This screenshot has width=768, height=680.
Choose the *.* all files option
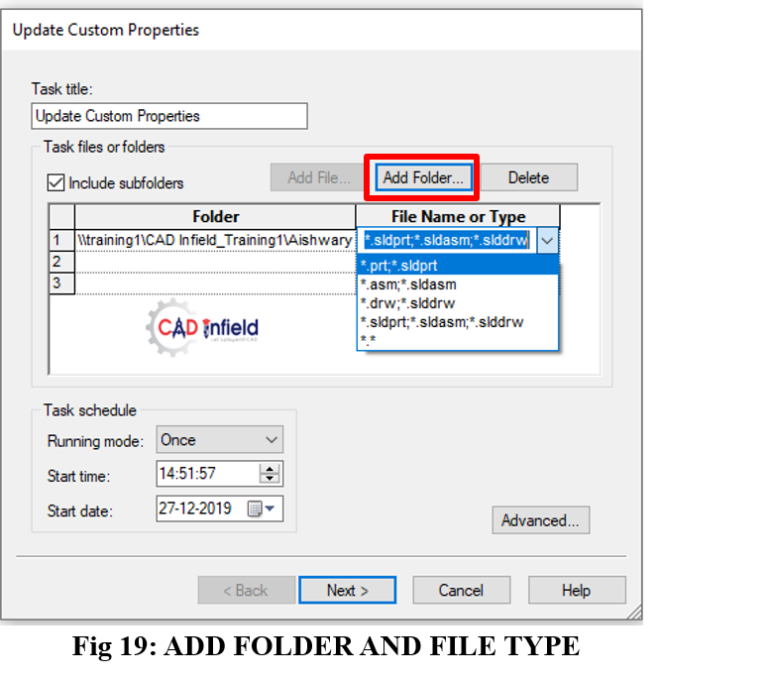coord(458,340)
